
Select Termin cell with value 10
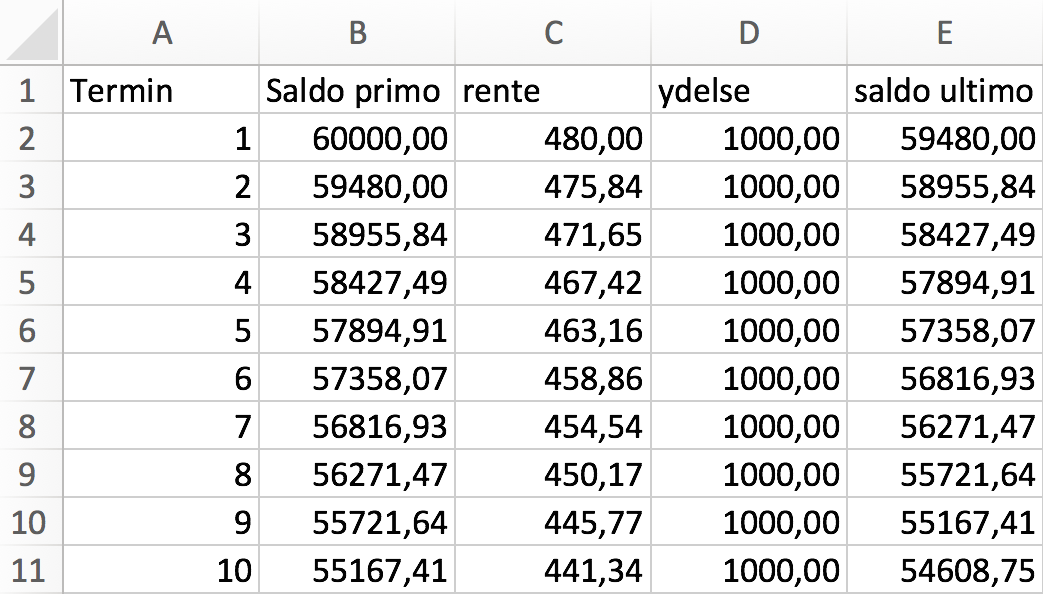(x=161, y=569)
